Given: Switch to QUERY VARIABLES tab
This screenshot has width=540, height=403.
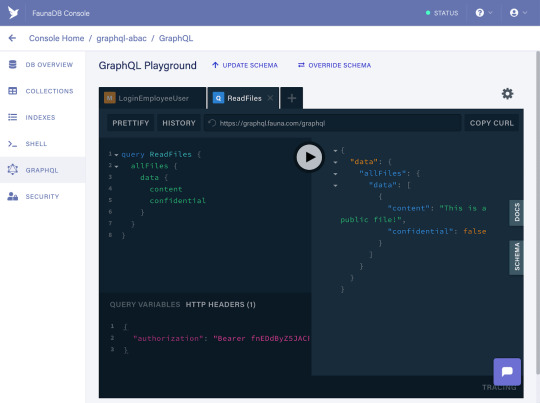Looking at the screenshot, I should (145, 304).
